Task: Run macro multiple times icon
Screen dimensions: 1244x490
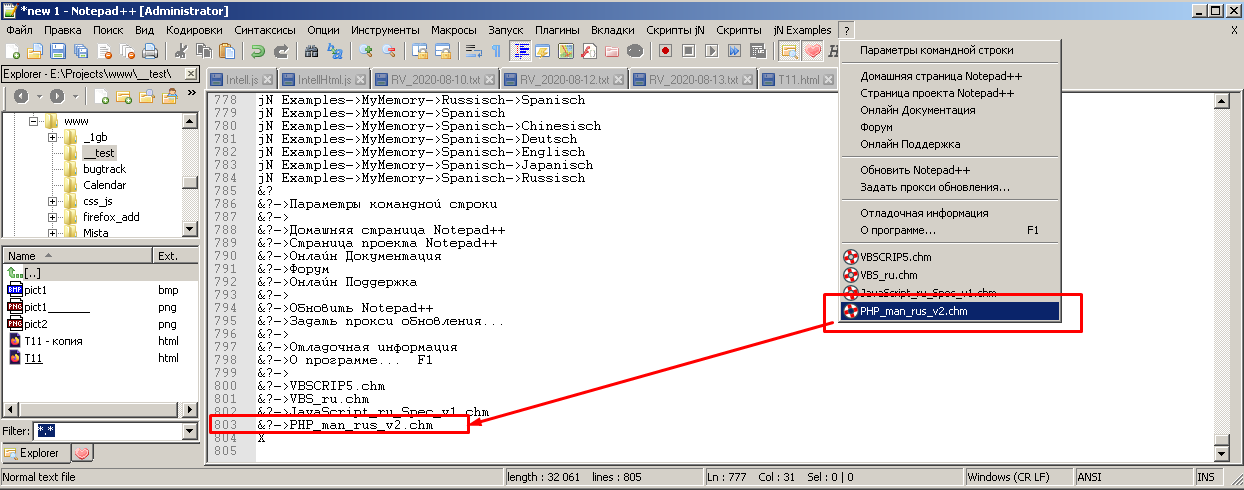Action: 735,50
